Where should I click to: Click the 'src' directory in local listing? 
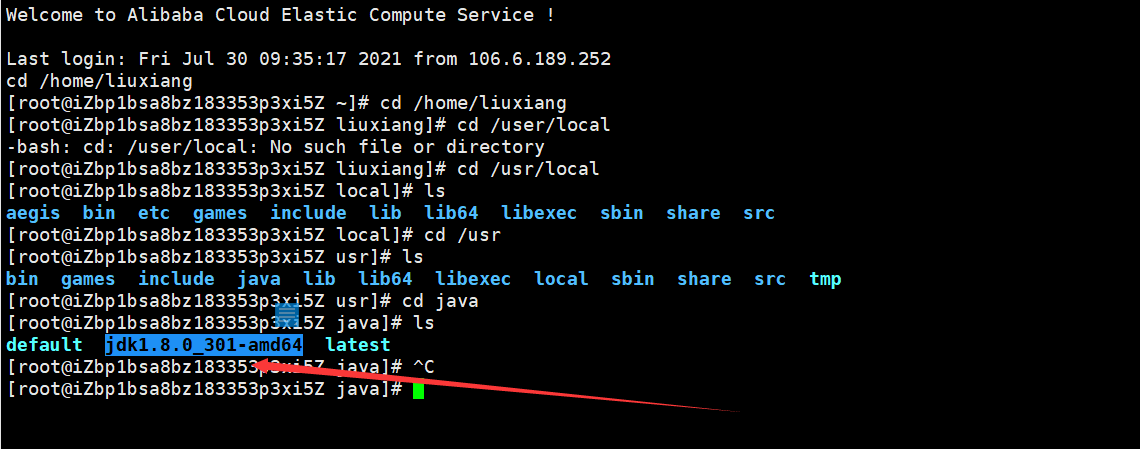coord(759,214)
